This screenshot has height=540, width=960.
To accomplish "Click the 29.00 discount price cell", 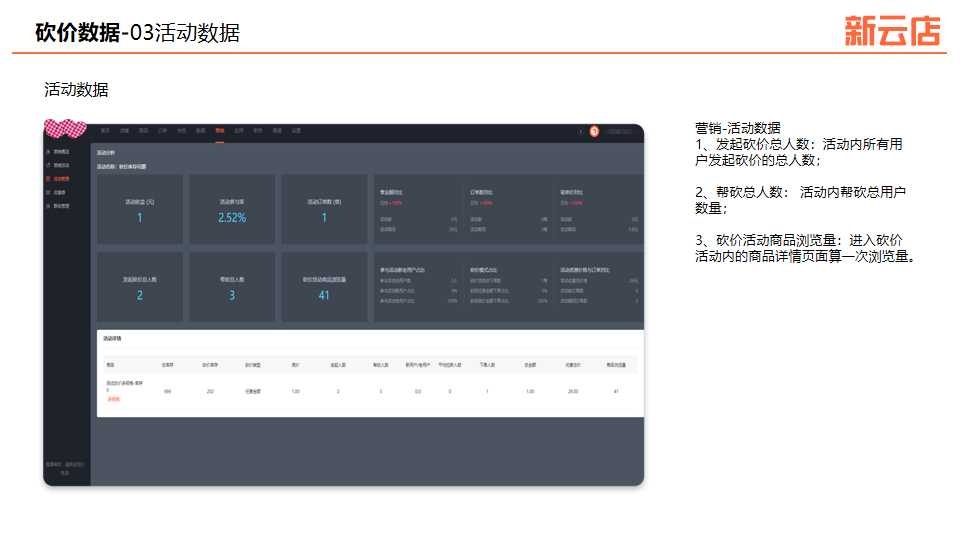I will click(573, 391).
